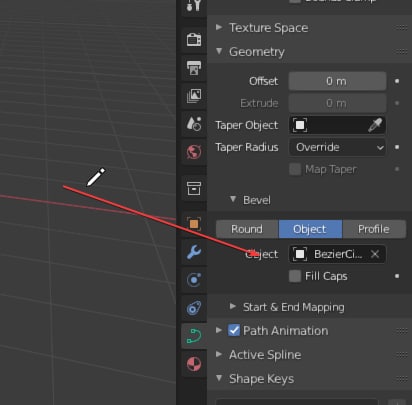Open the Collection properties tab
This screenshot has width=412, height=405.
pyautogui.click(x=194, y=188)
